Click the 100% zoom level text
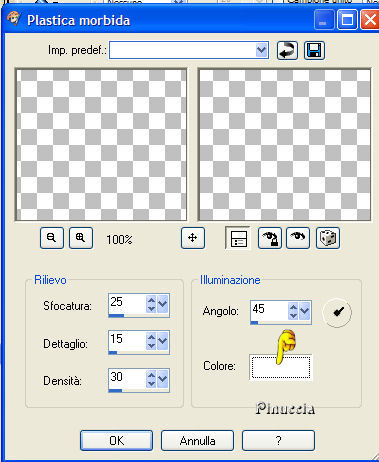Image resolution: width=379 pixels, height=462 pixels. click(119, 239)
